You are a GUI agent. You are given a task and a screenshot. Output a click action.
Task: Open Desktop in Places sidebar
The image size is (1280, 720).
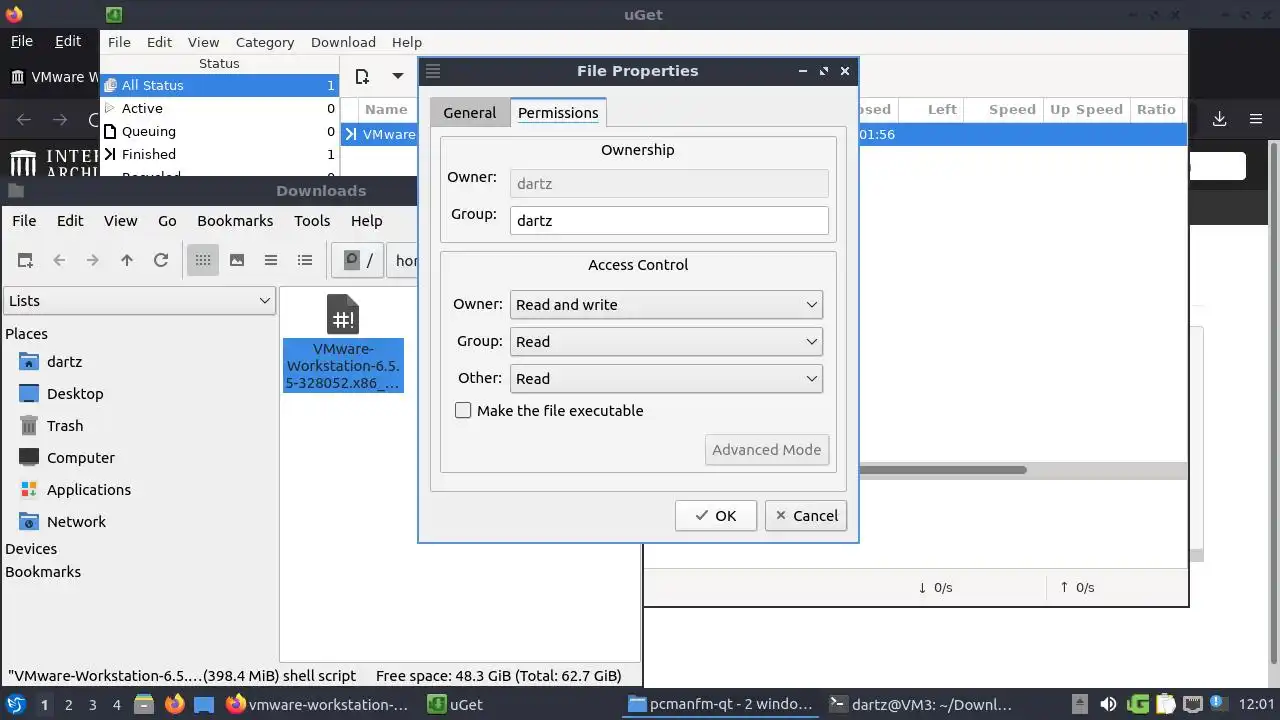(61, 394)
